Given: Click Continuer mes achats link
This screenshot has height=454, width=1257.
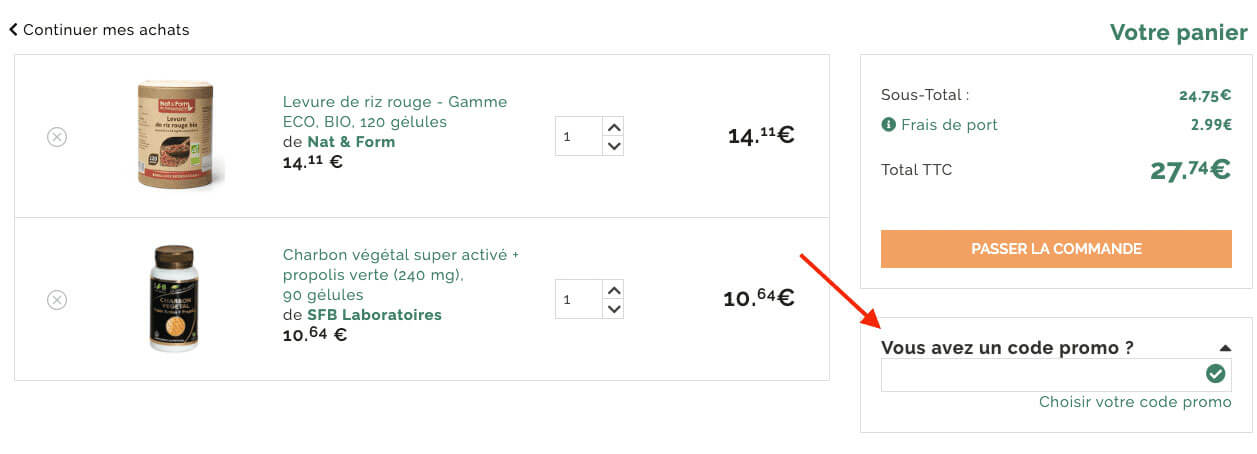Looking at the screenshot, I should (106, 30).
